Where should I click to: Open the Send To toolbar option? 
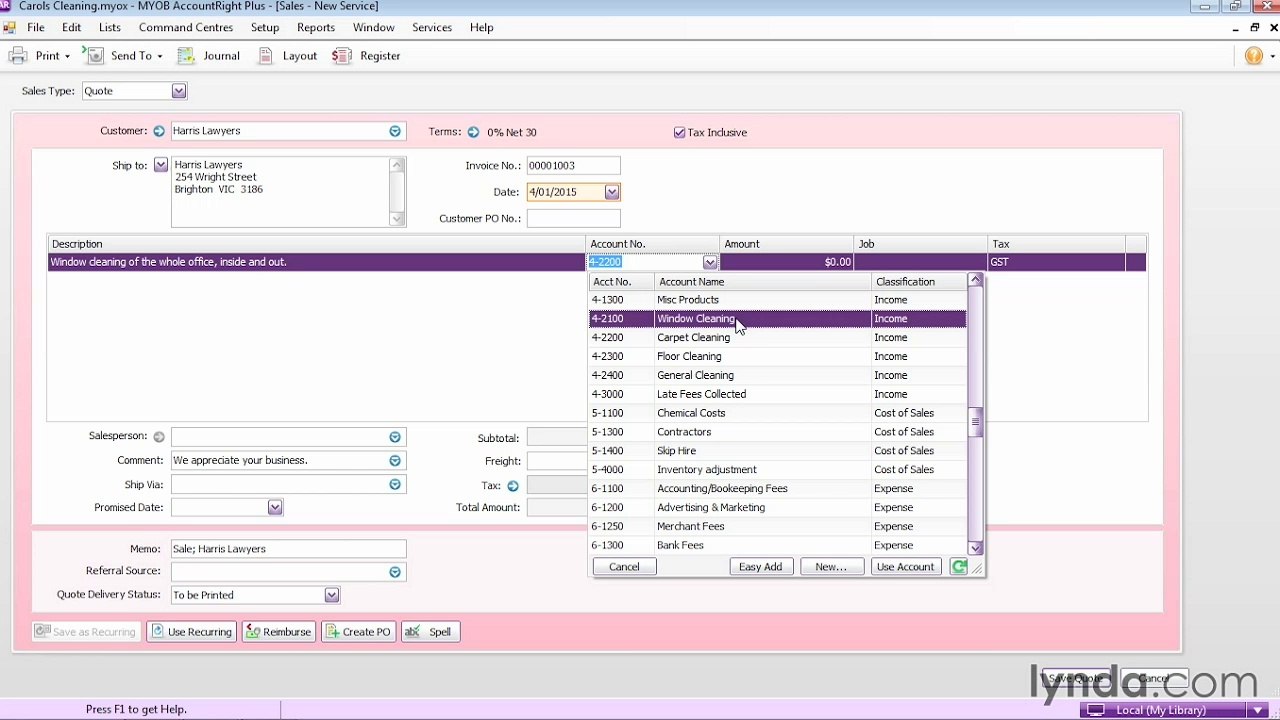[x=124, y=56]
